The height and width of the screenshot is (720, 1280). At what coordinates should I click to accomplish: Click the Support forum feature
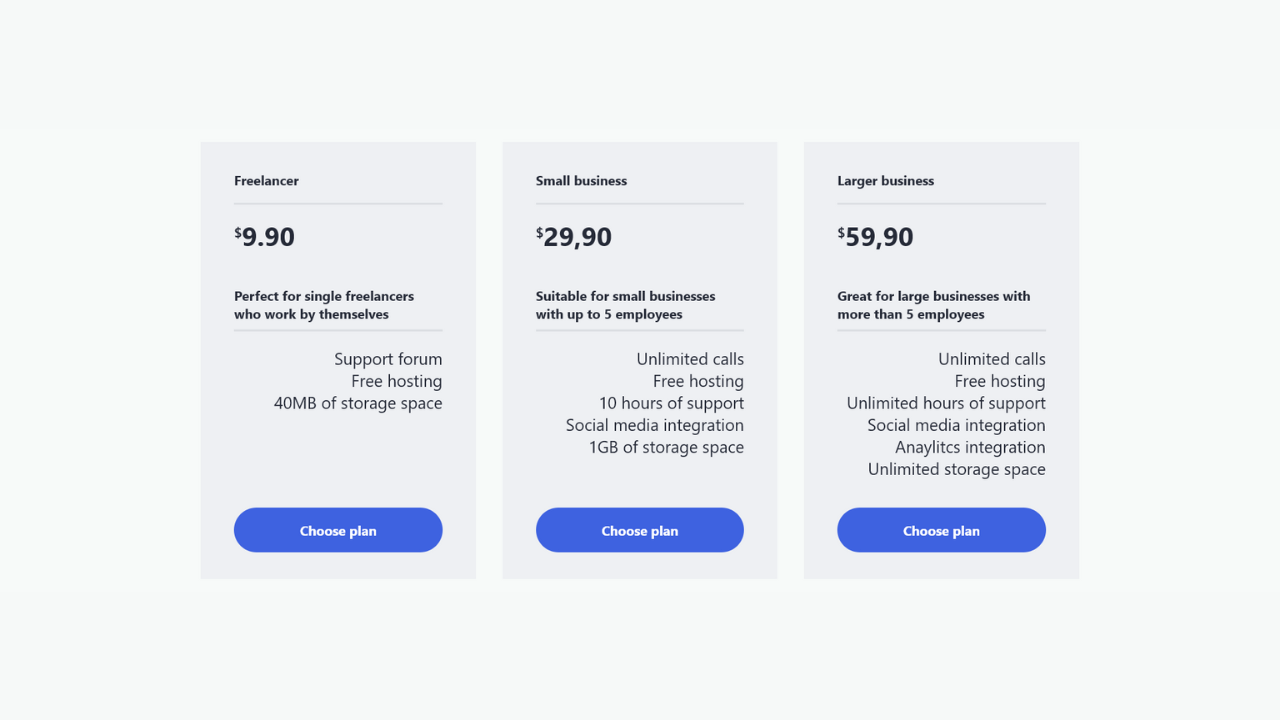pyautogui.click(x=388, y=359)
